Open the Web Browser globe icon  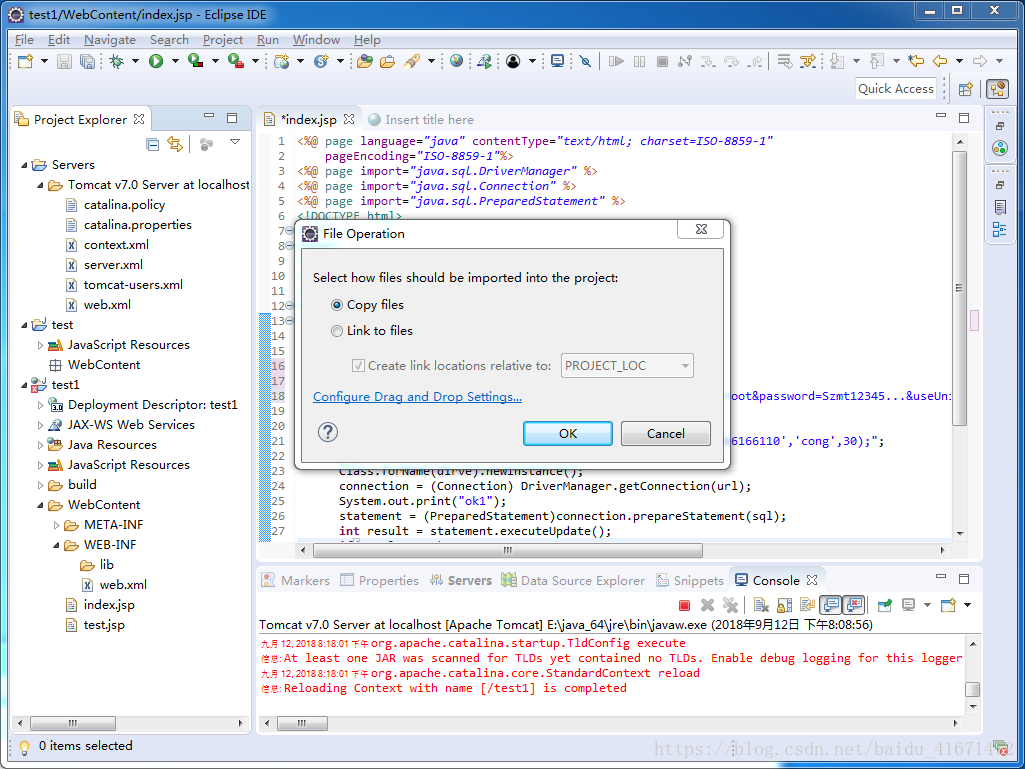(456, 61)
